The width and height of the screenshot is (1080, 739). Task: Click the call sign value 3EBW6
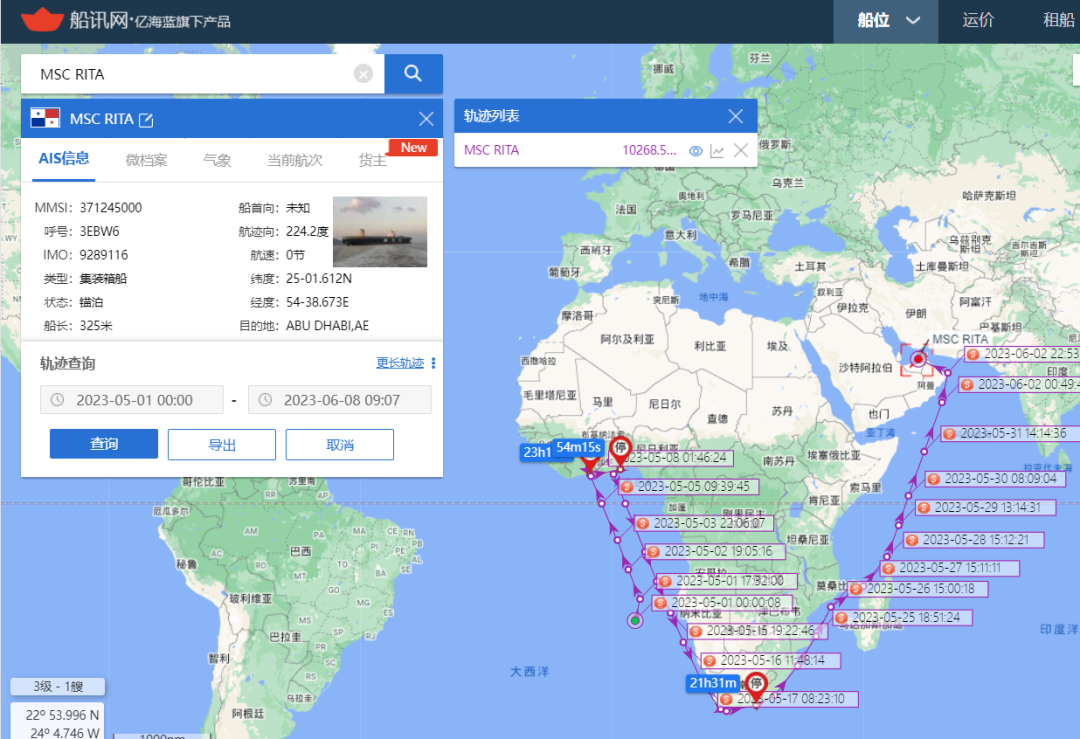[x=99, y=231]
